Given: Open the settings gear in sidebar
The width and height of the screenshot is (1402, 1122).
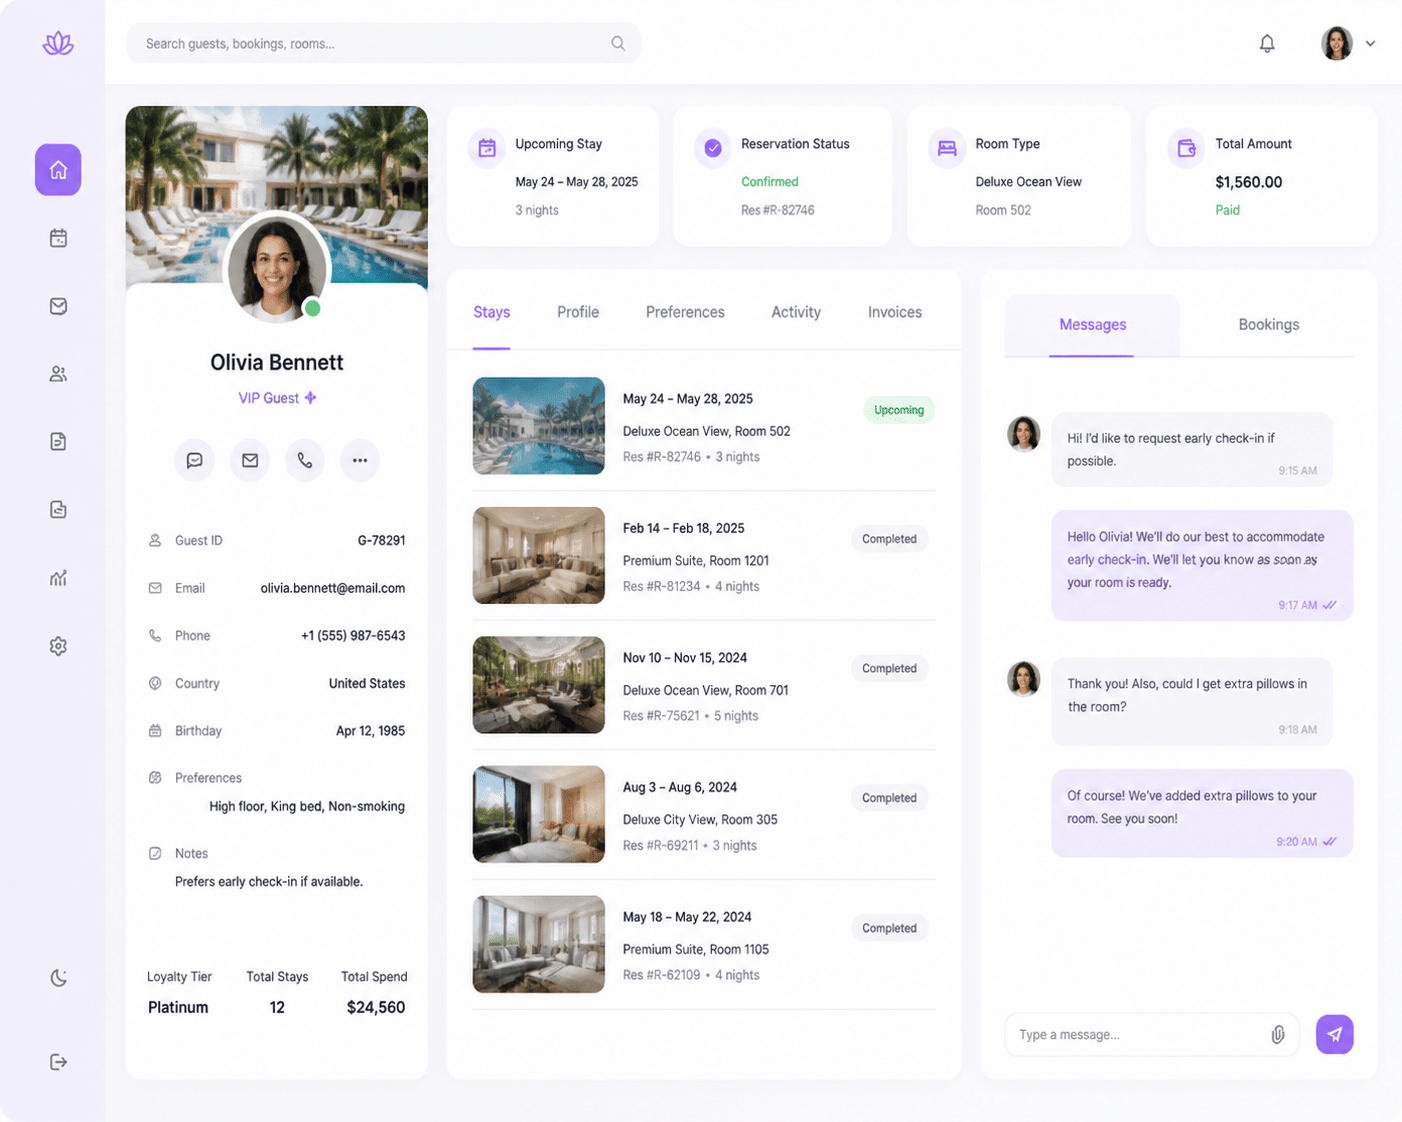Looking at the screenshot, I should (58, 646).
